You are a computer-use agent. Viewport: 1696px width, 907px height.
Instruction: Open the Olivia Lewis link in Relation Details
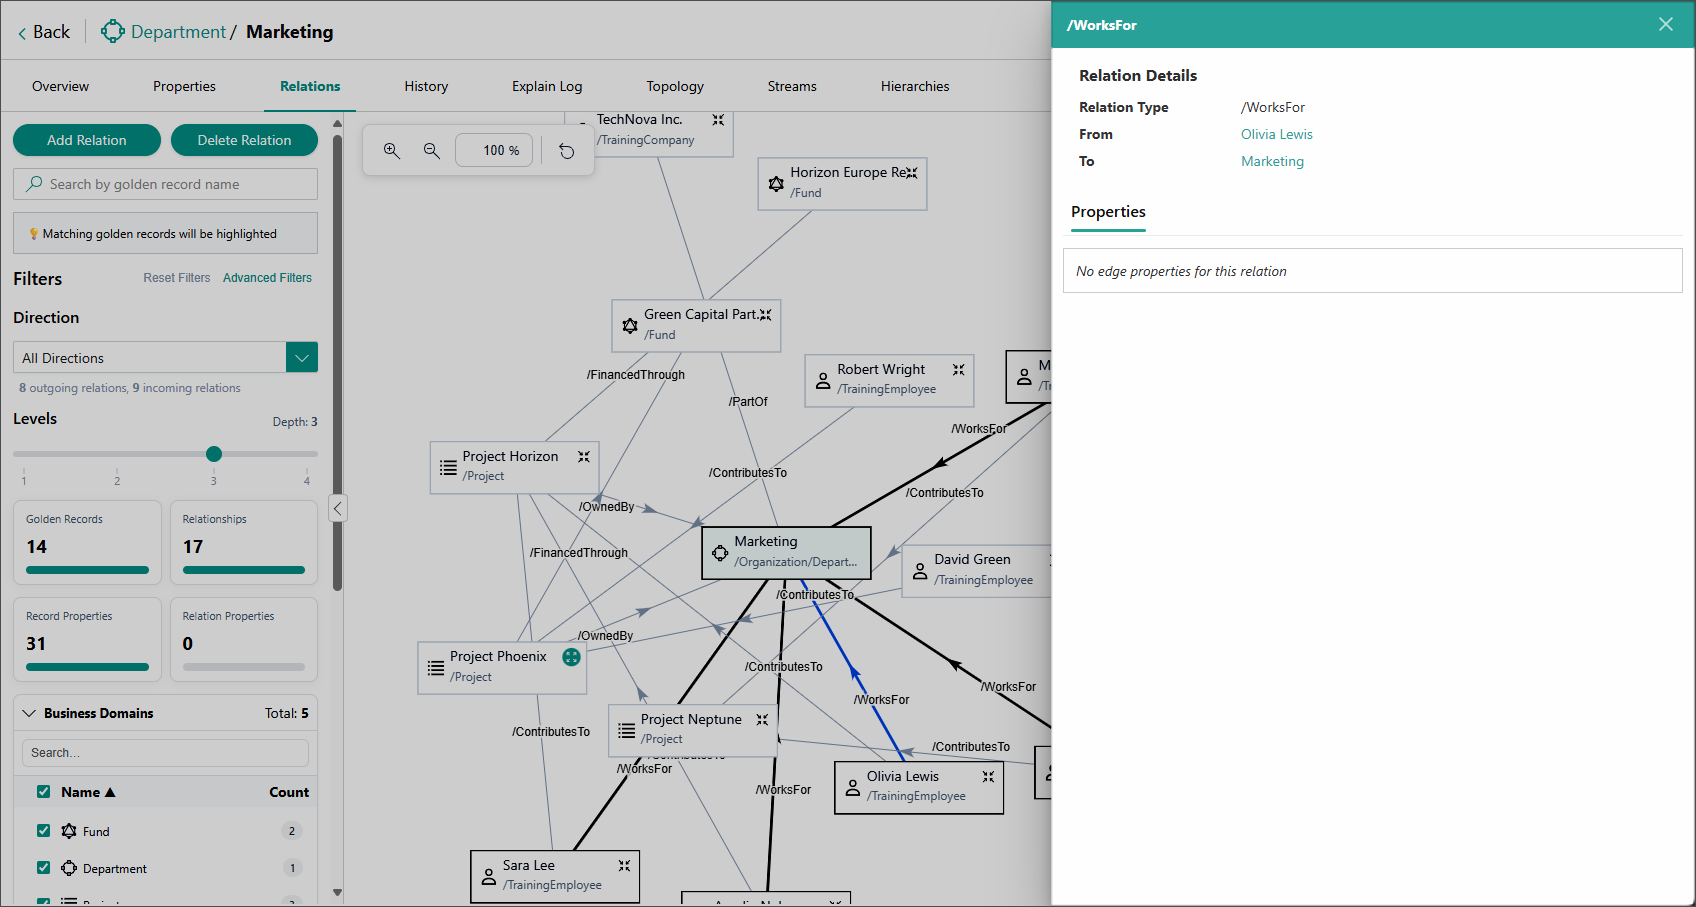pos(1276,134)
